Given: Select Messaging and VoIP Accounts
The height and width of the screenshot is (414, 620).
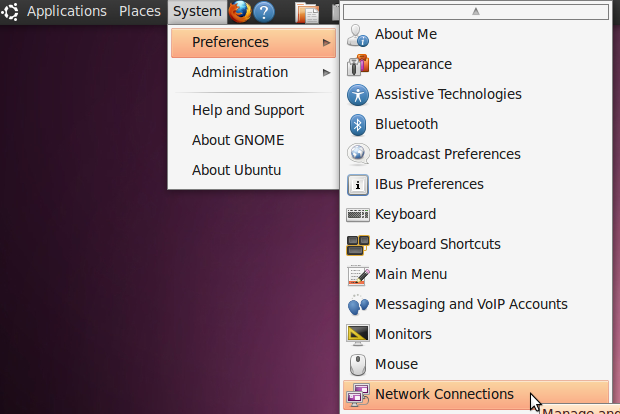Looking at the screenshot, I should (470, 304).
